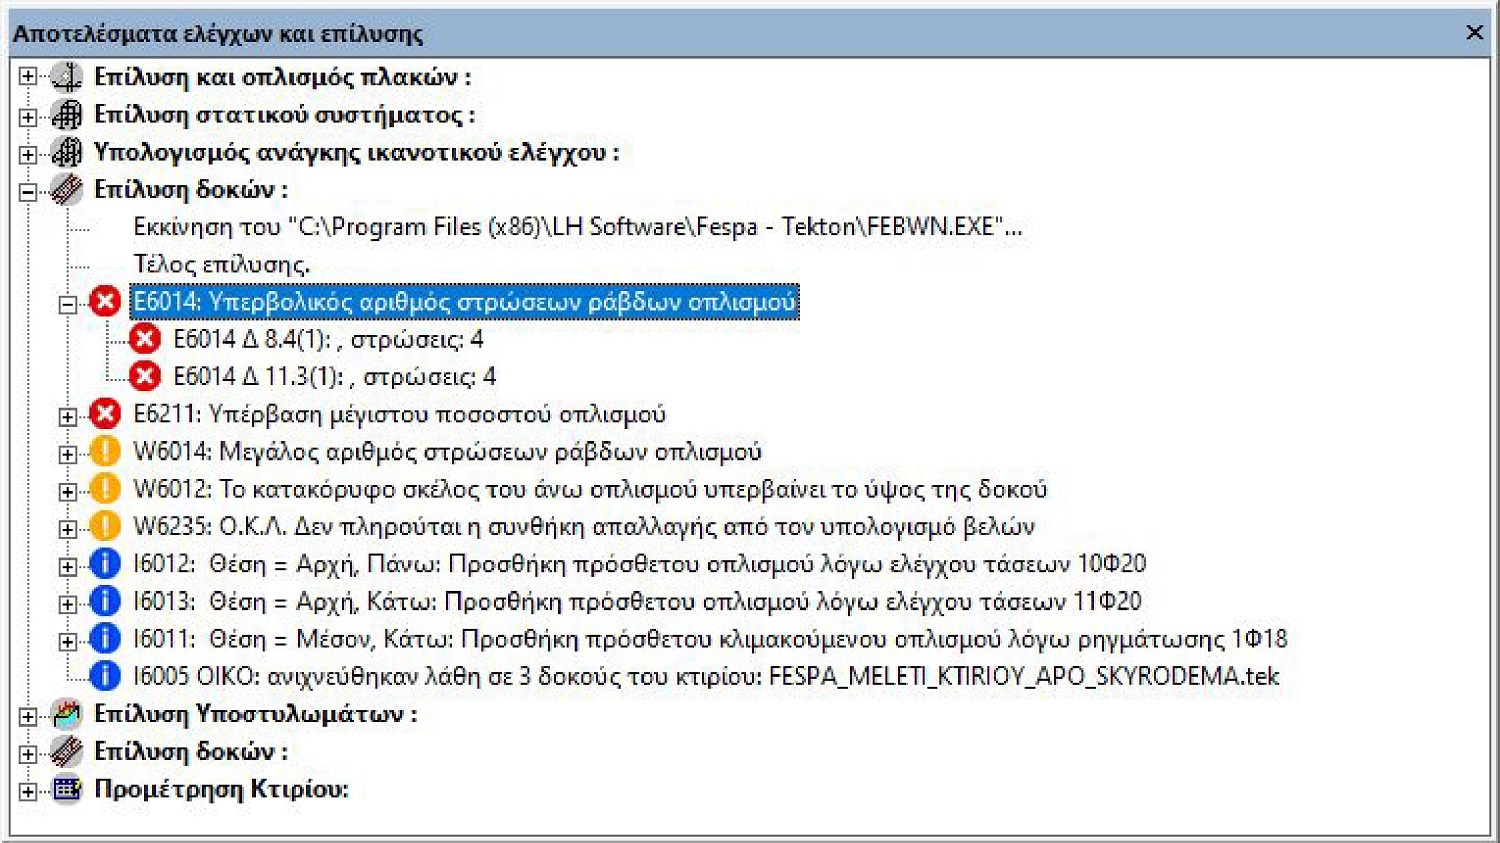Click the orange warning icon for W6012
This screenshot has height=843, width=1500.
105,489
